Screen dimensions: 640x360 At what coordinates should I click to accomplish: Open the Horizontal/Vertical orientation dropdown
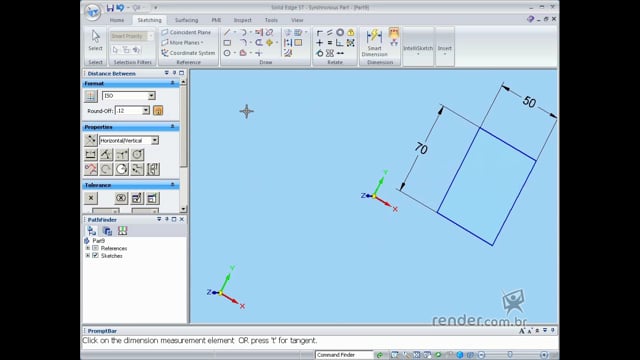pos(155,140)
